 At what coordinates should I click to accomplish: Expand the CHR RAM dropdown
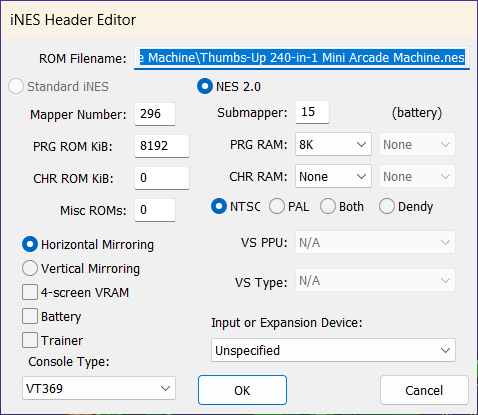pos(333,176)
